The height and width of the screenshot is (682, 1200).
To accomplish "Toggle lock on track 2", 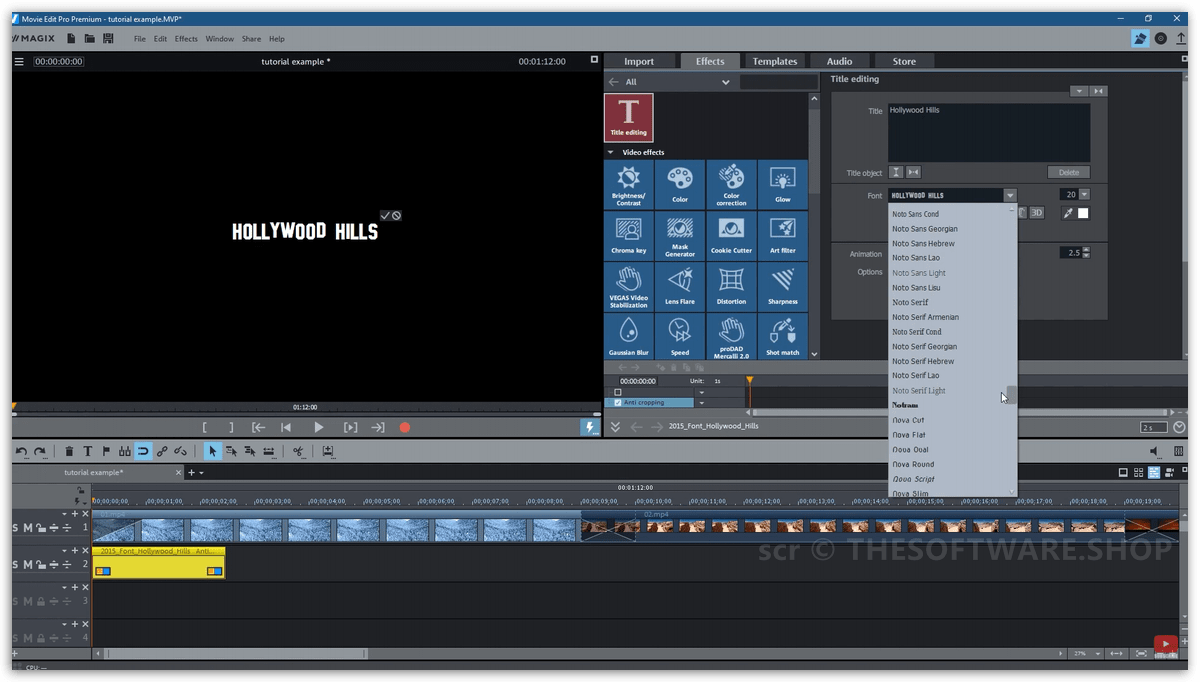I will (x=41, y=565).
